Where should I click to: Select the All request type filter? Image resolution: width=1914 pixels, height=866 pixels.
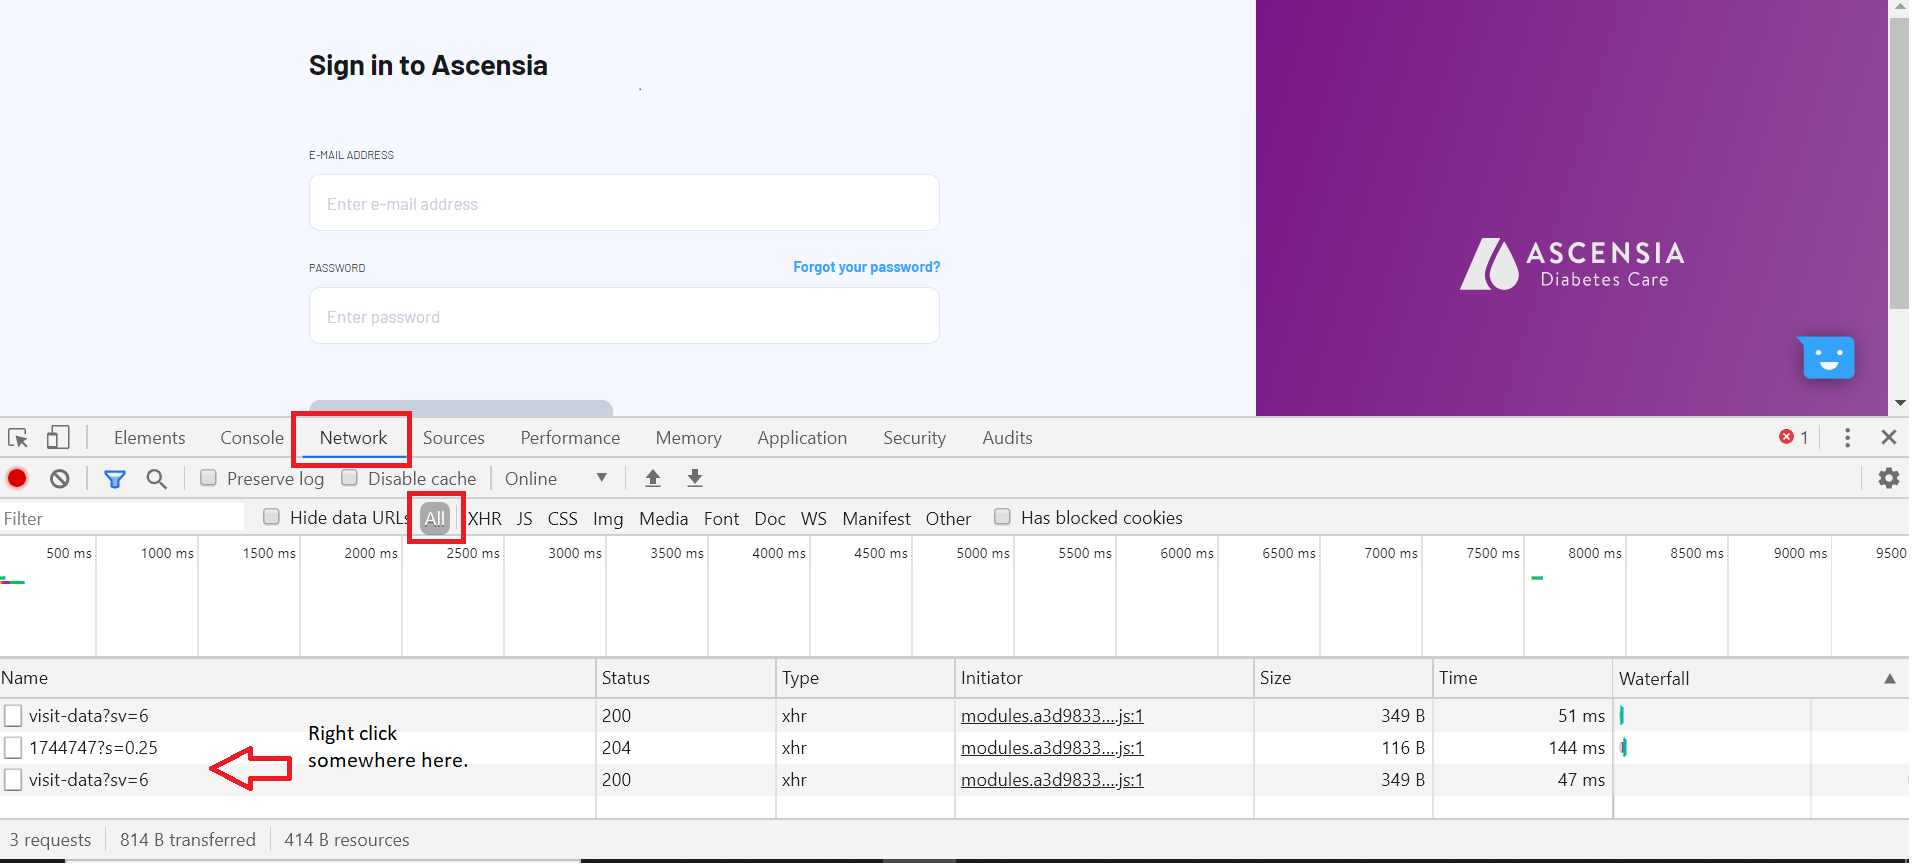coord(435,518)
